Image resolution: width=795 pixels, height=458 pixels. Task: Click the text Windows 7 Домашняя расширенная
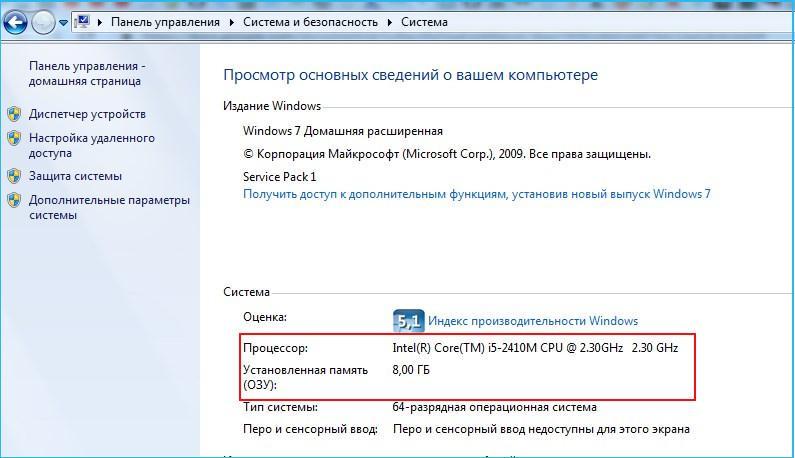[x=343, y=131]
